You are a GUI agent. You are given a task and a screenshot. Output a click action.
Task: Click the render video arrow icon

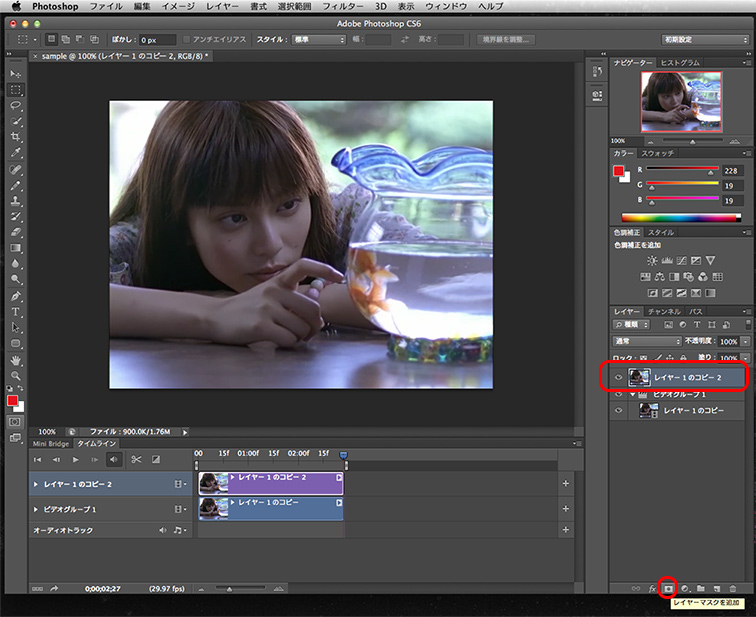tap(54, 589)
